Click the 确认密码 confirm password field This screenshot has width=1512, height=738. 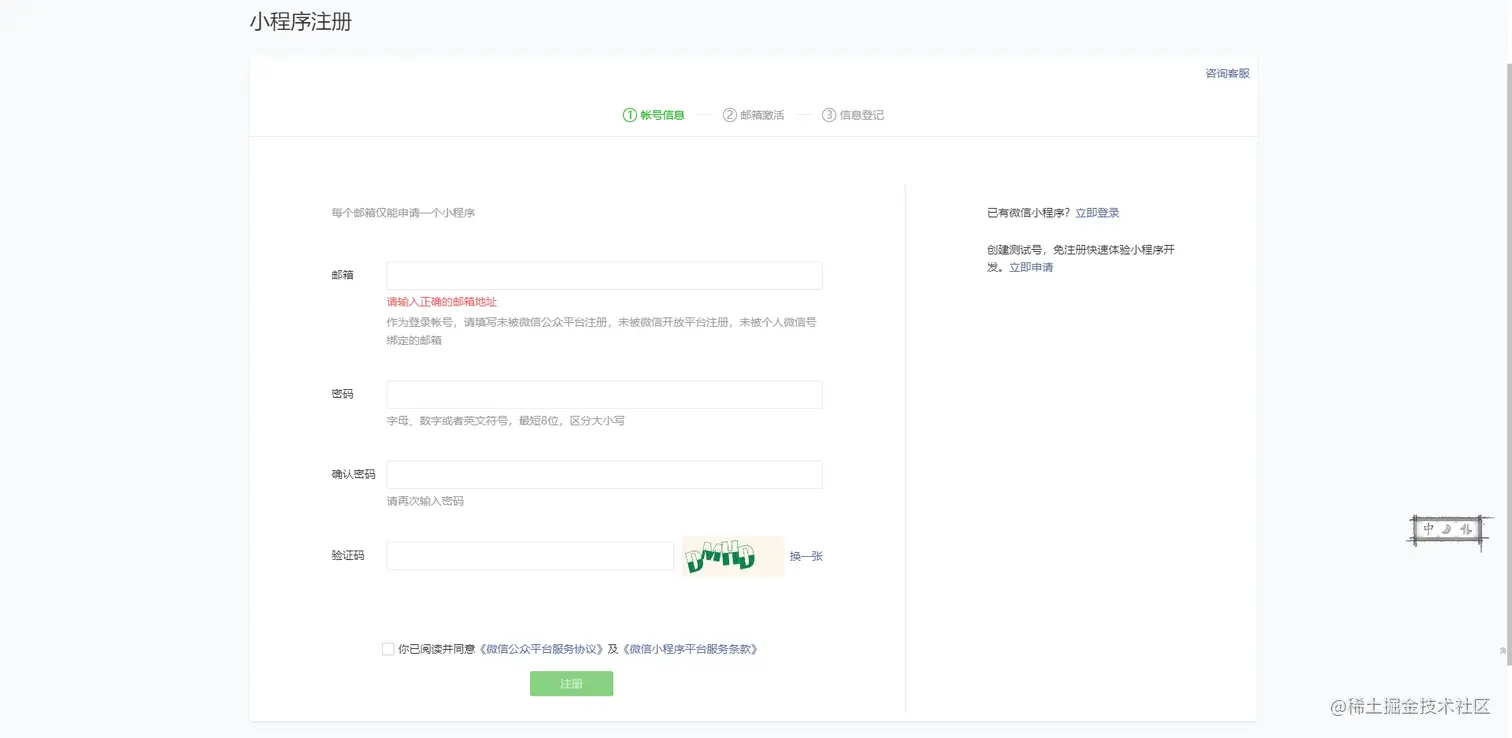[x=604, y=474]
